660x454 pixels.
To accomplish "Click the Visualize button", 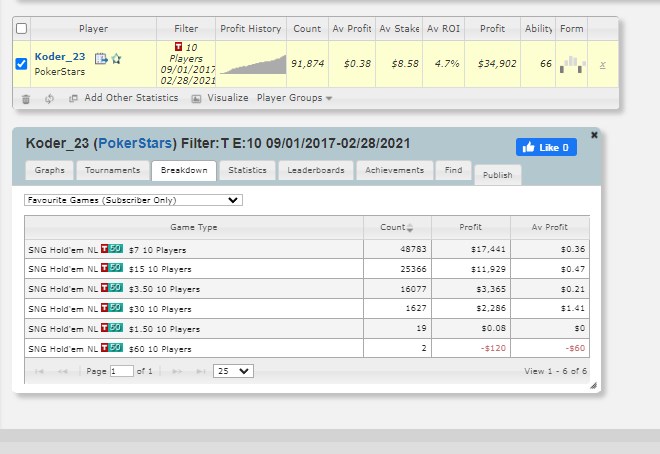I will tap(220, 98).
